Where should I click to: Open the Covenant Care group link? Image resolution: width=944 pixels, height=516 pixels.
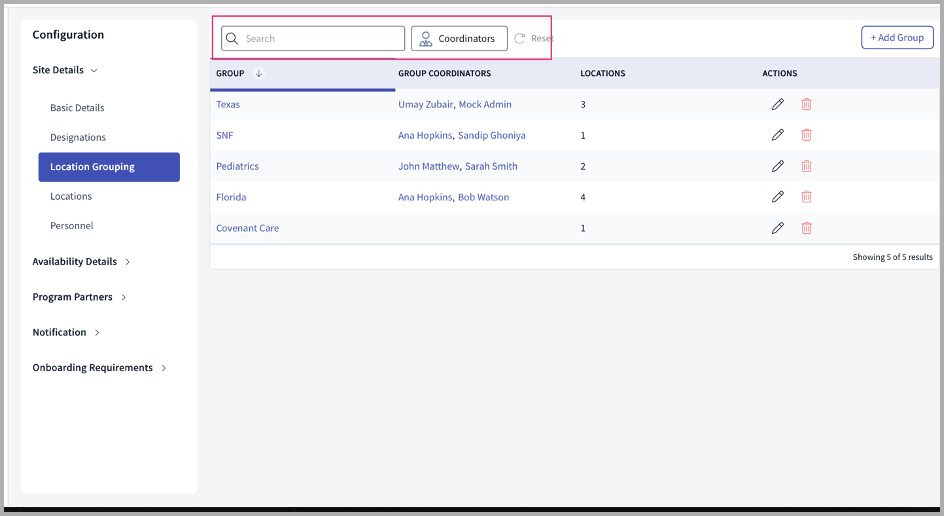click(247, 228)
